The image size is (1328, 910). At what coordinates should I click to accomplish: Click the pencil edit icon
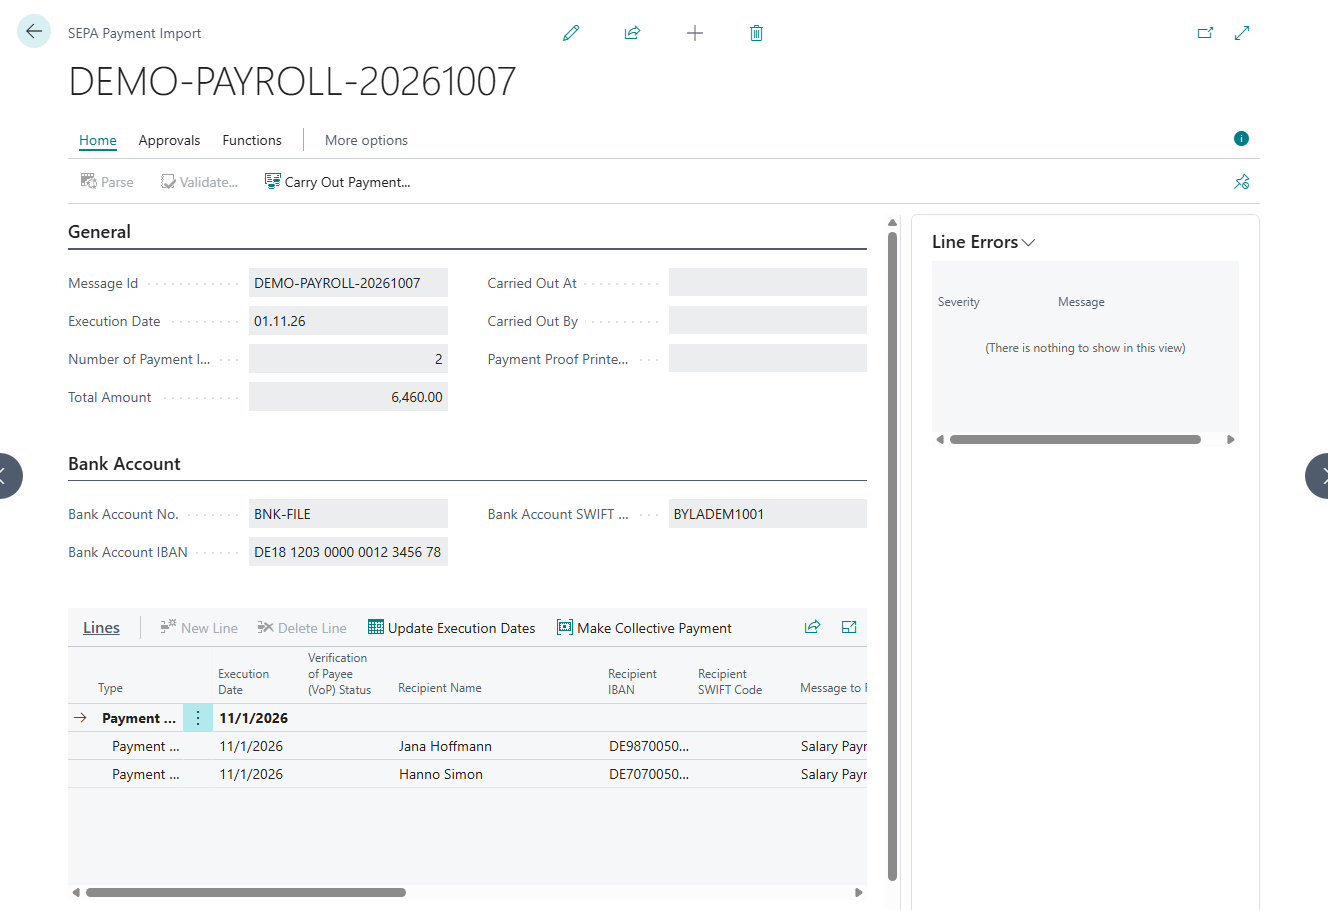pyautogui.click(x=571, y=33)
